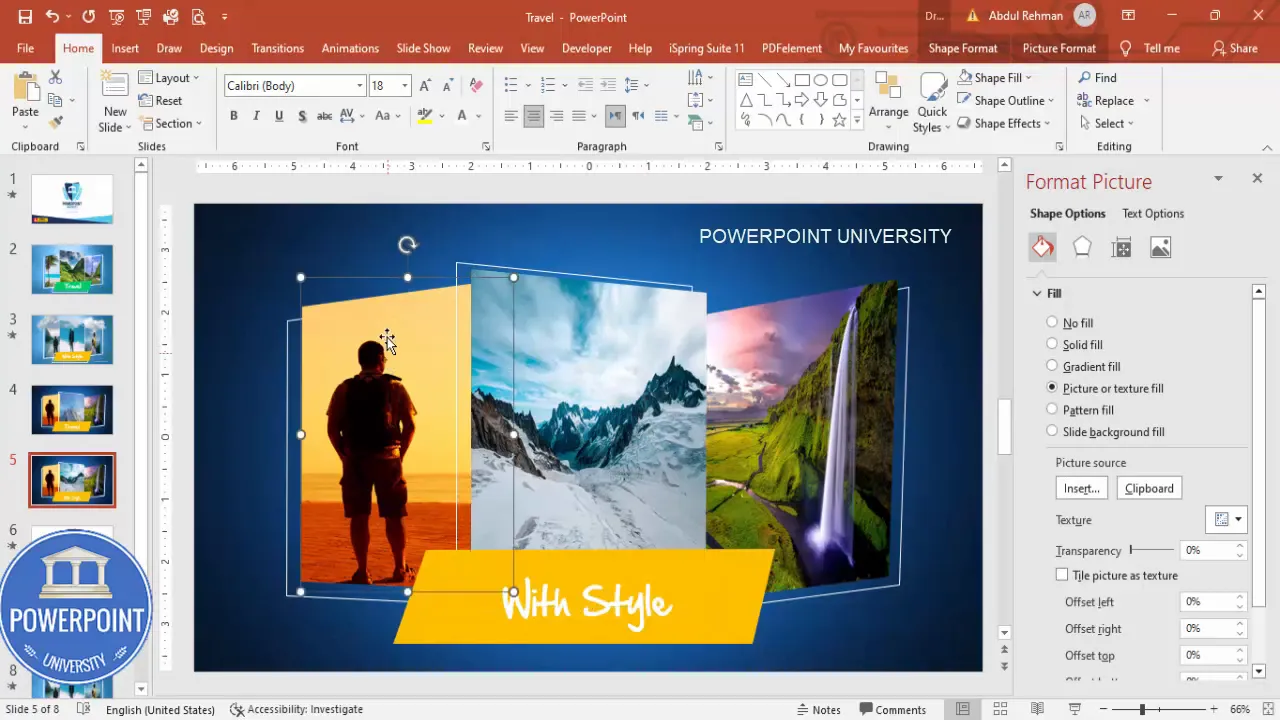Click the Insert... picture source button
The image size is (1280, 720).
click(1081, 488)
